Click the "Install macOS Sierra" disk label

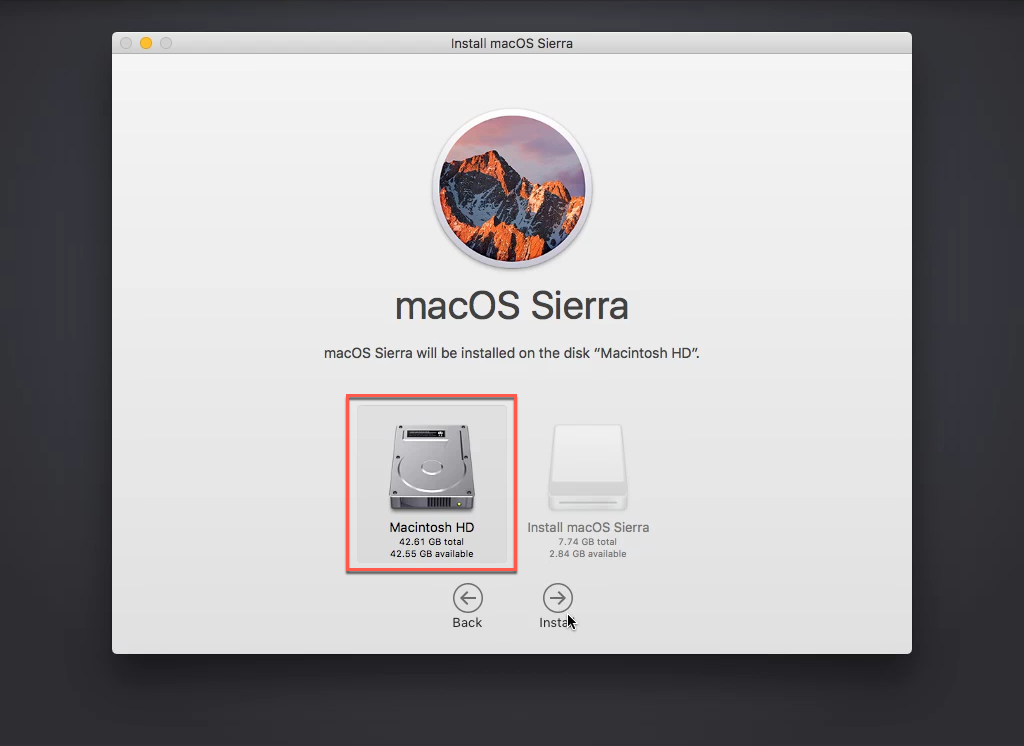click(x=588, y=527)
